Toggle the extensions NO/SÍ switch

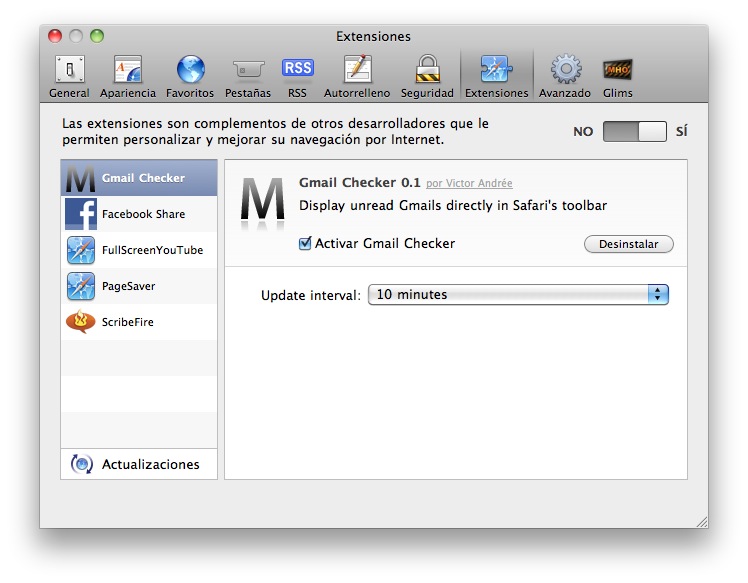click(634, 131)
